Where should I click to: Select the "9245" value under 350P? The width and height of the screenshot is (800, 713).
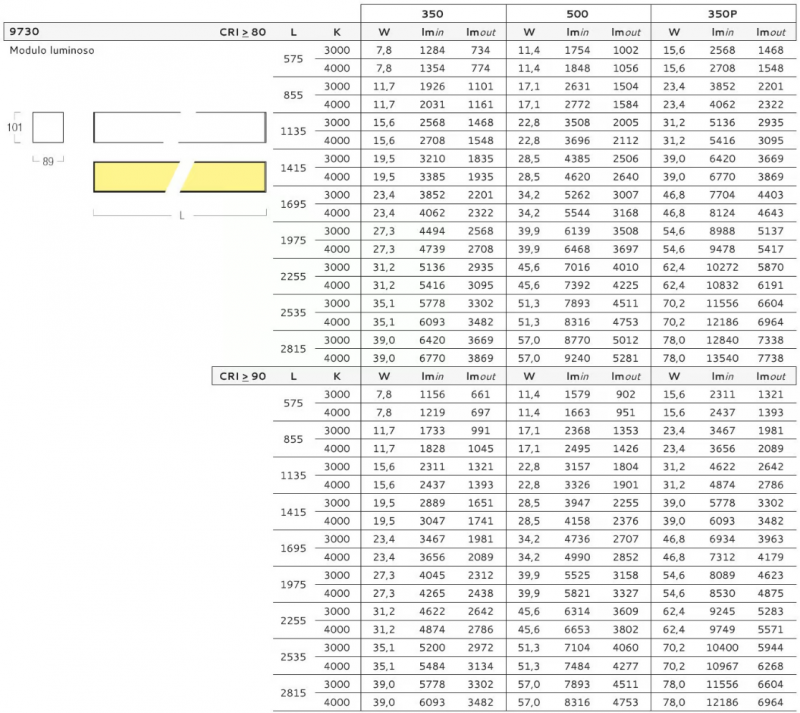(x=722, y=611)
